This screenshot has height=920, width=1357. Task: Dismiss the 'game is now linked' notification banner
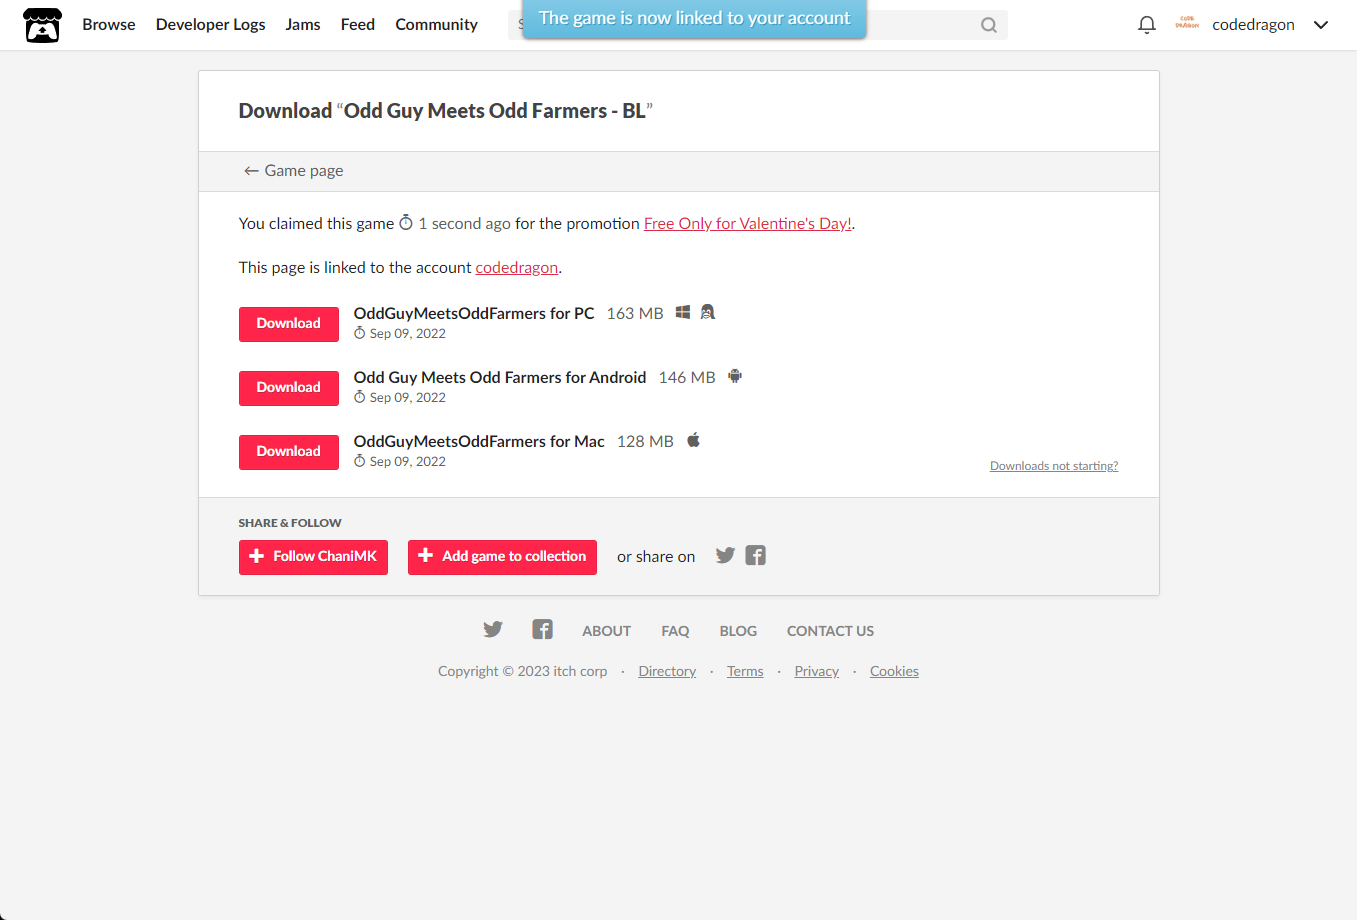[695, 19]
